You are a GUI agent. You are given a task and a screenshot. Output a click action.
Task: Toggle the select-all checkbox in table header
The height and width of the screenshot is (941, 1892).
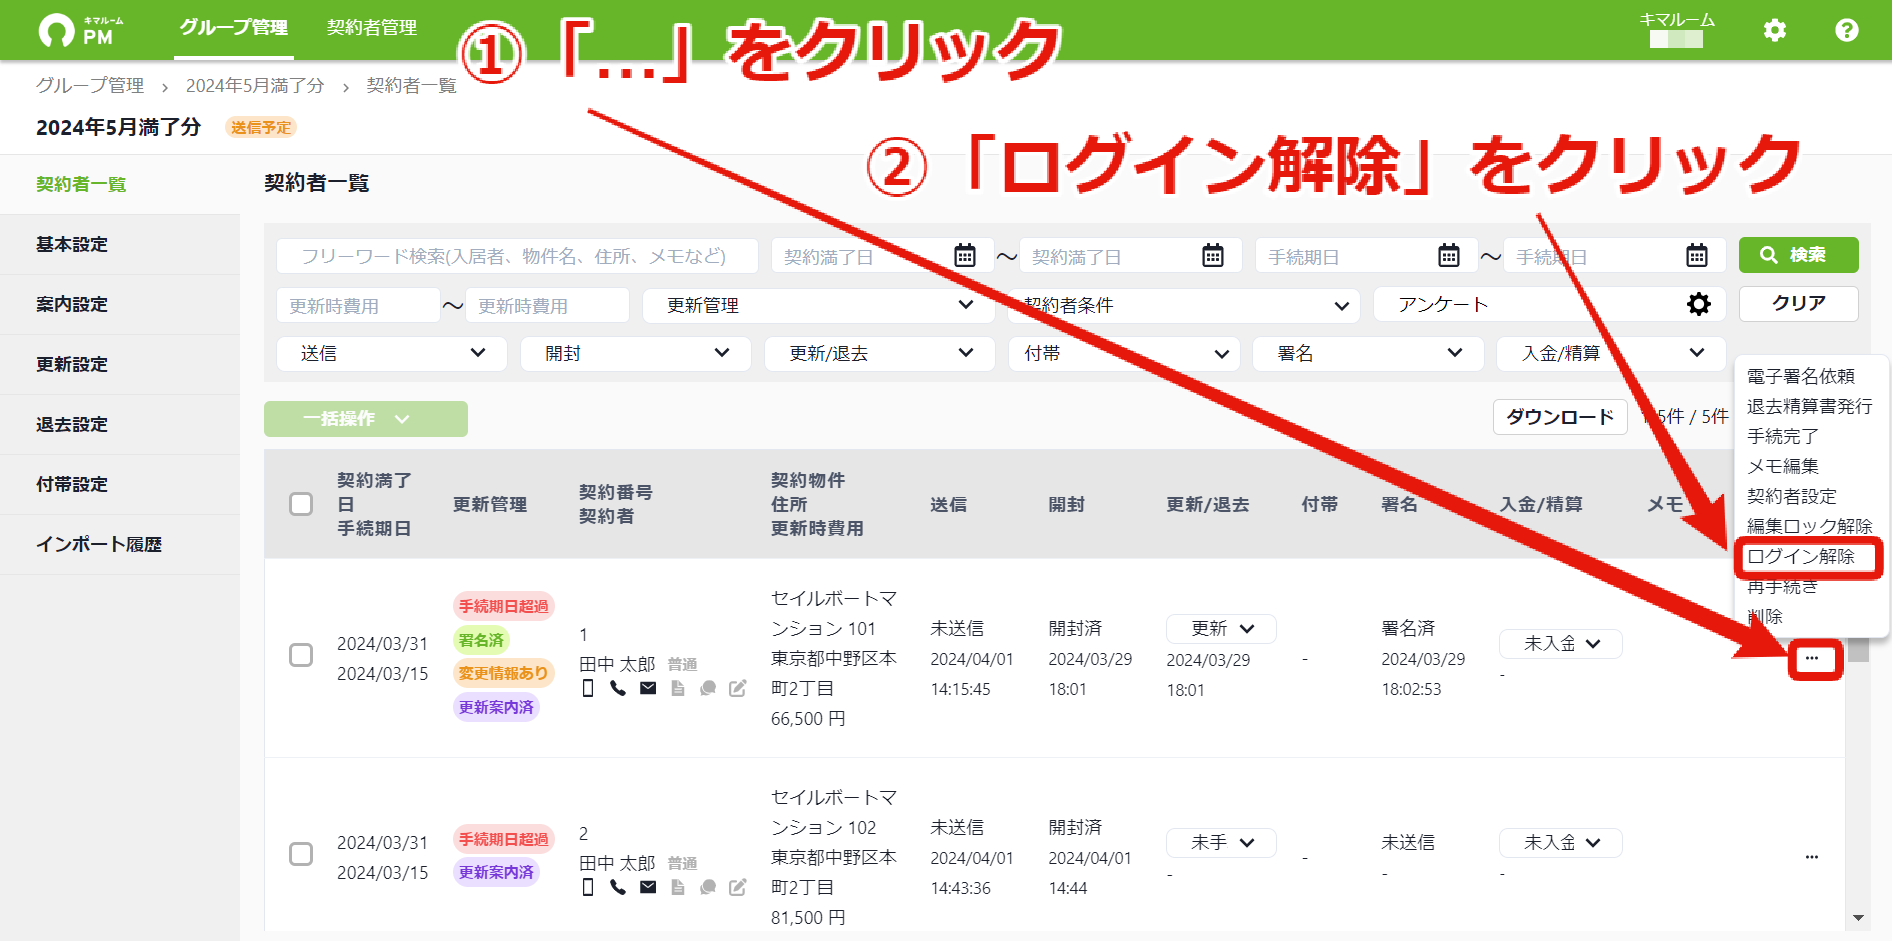[301, 503]
